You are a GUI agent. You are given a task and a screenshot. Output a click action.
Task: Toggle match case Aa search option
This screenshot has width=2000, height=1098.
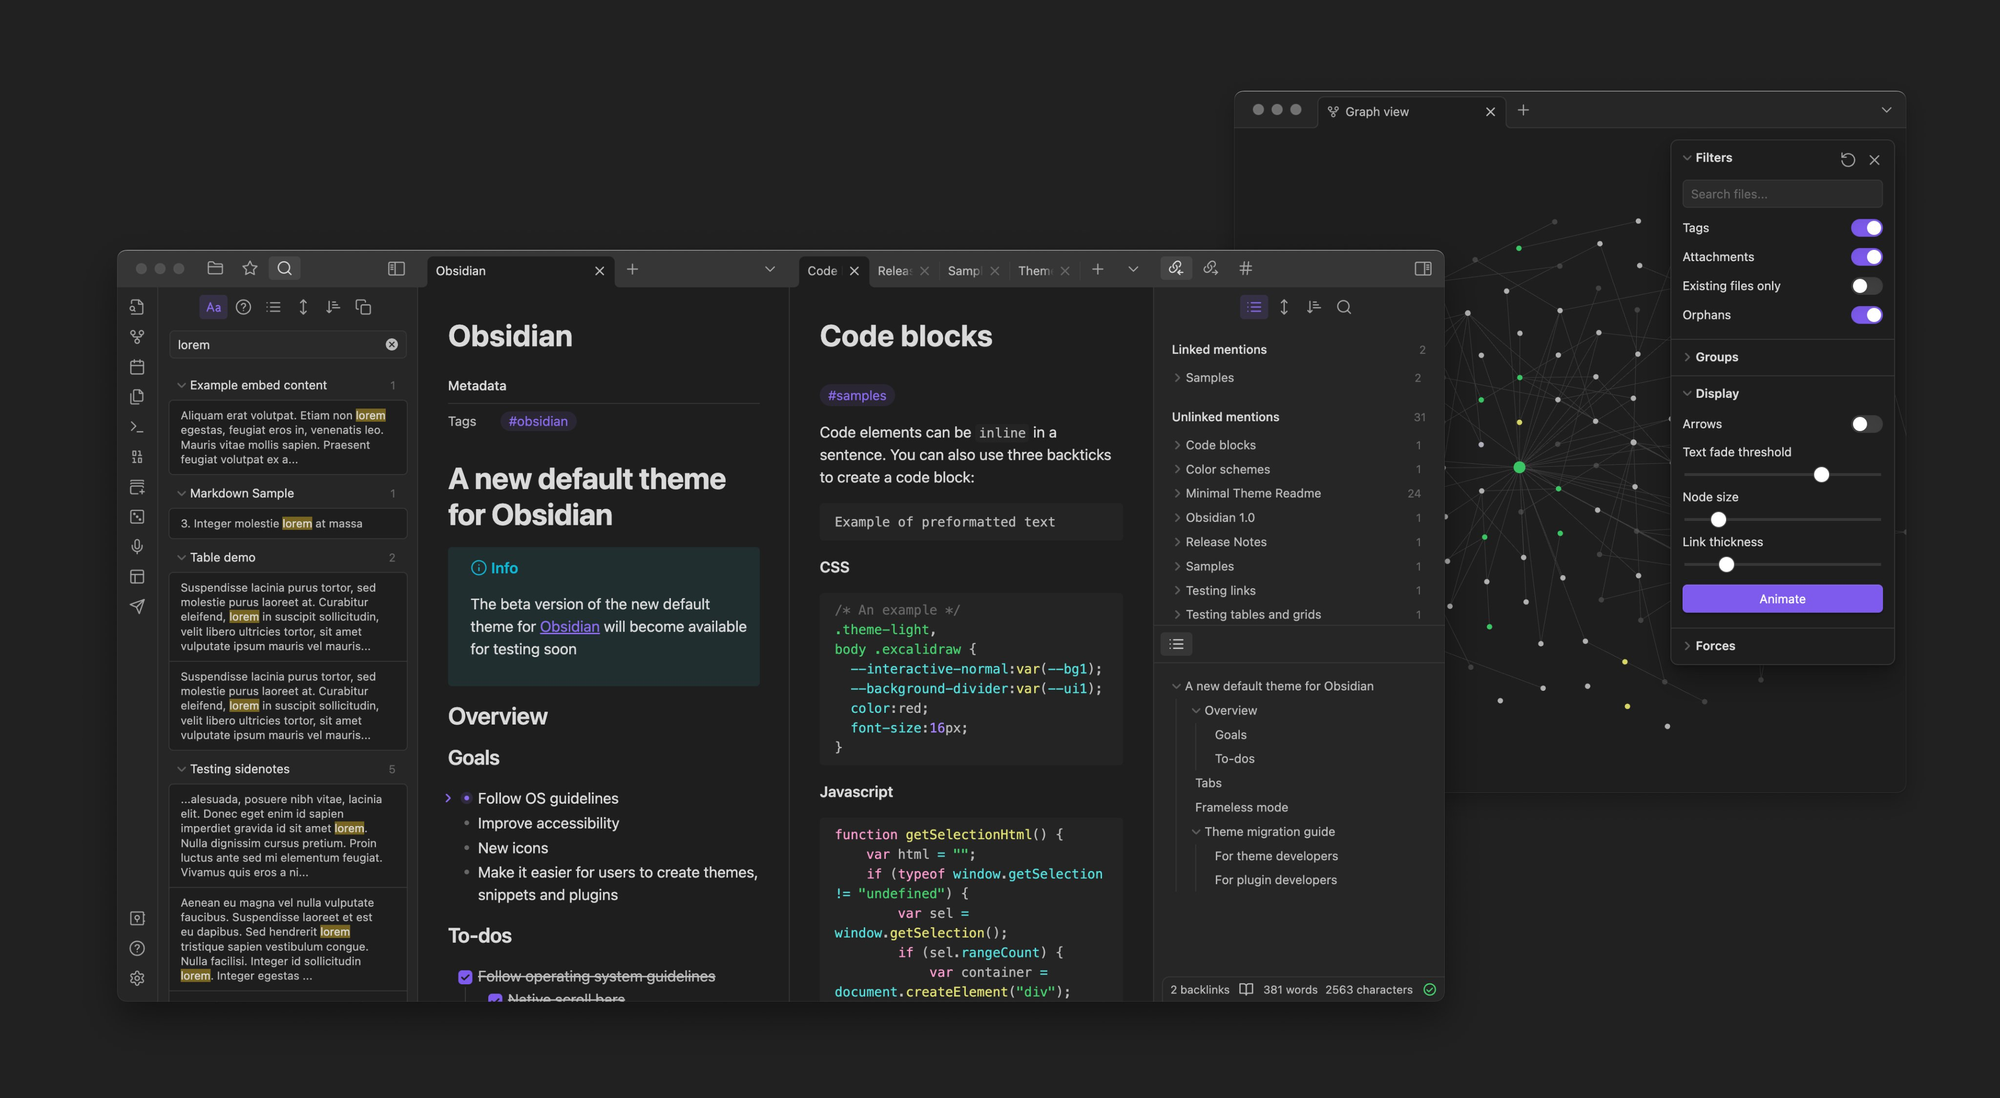click(x=213, y=307)
